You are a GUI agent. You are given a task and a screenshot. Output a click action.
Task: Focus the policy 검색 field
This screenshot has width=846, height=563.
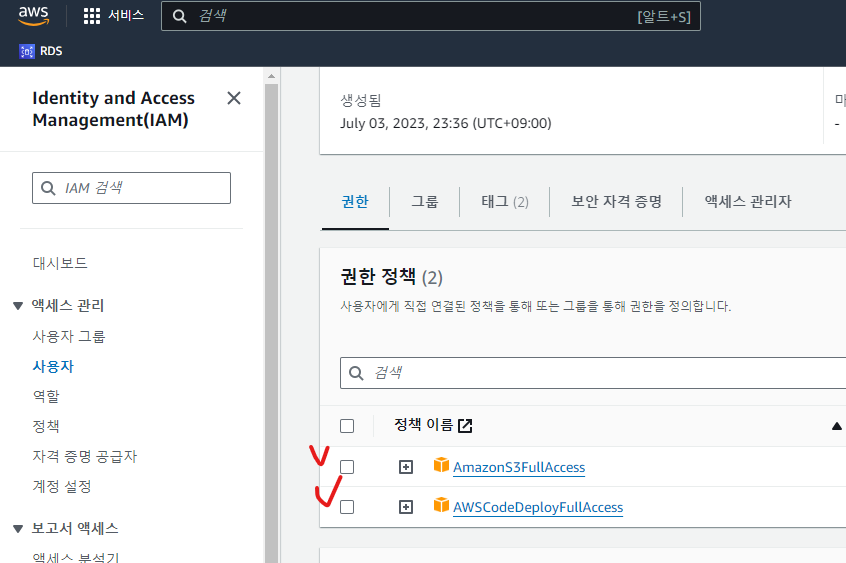point(592,372)
